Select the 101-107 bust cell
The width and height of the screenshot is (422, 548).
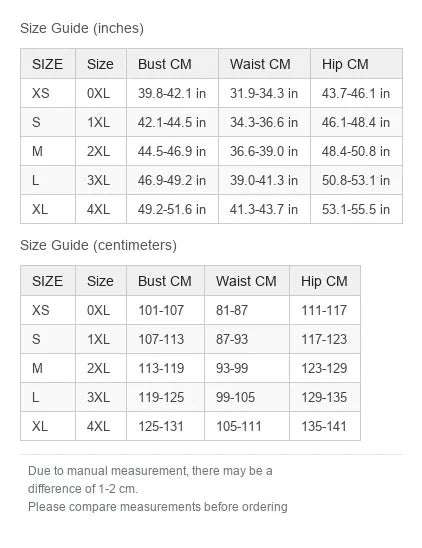(x=165, y=310)
